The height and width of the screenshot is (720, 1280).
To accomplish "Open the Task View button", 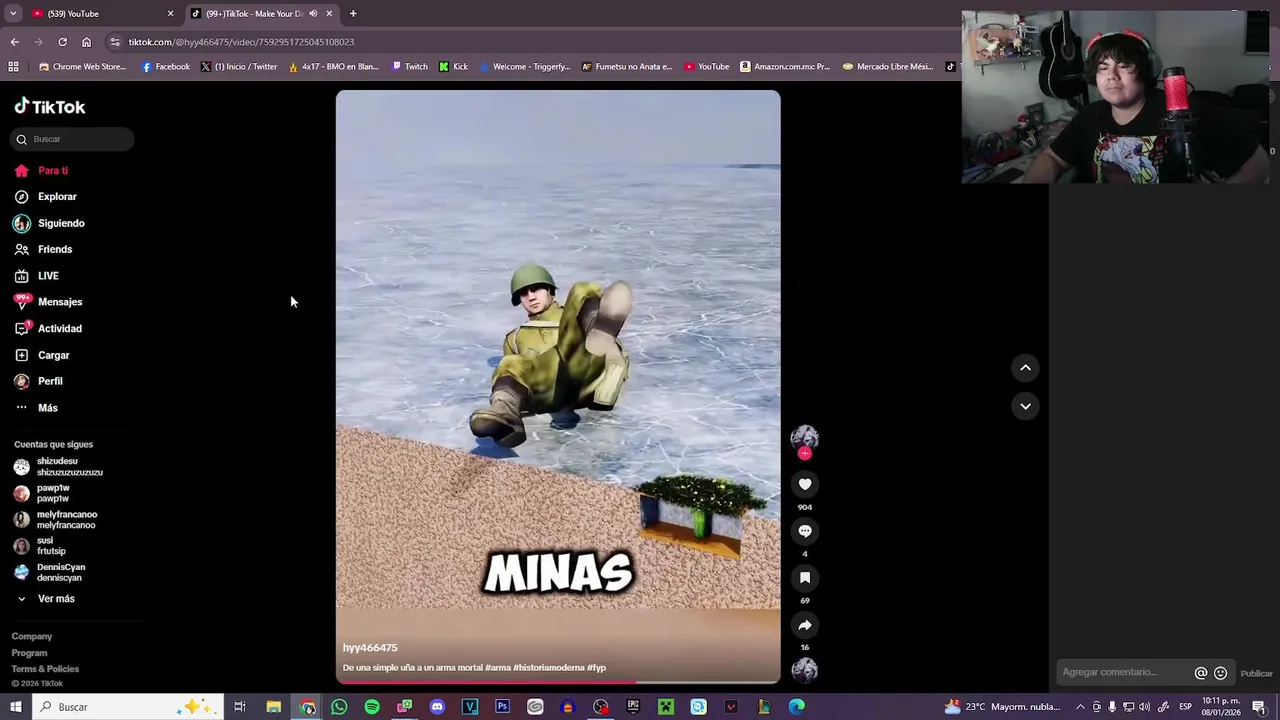I will (x=240, y=707).
